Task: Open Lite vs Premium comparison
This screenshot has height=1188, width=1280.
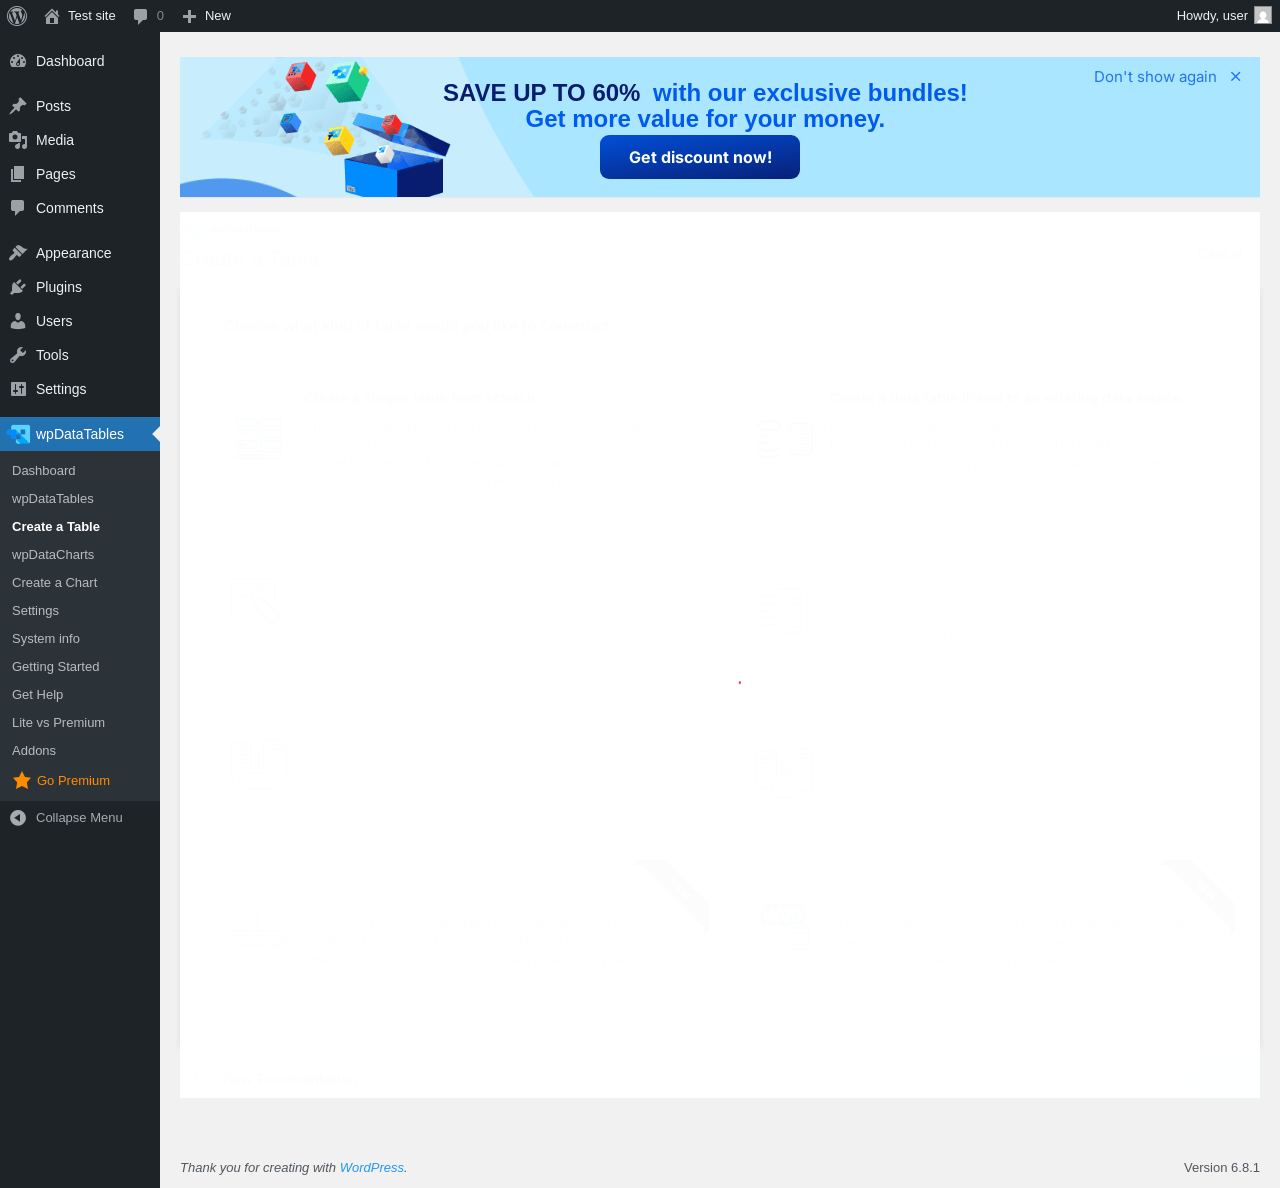Action: [x=59, y=723]
